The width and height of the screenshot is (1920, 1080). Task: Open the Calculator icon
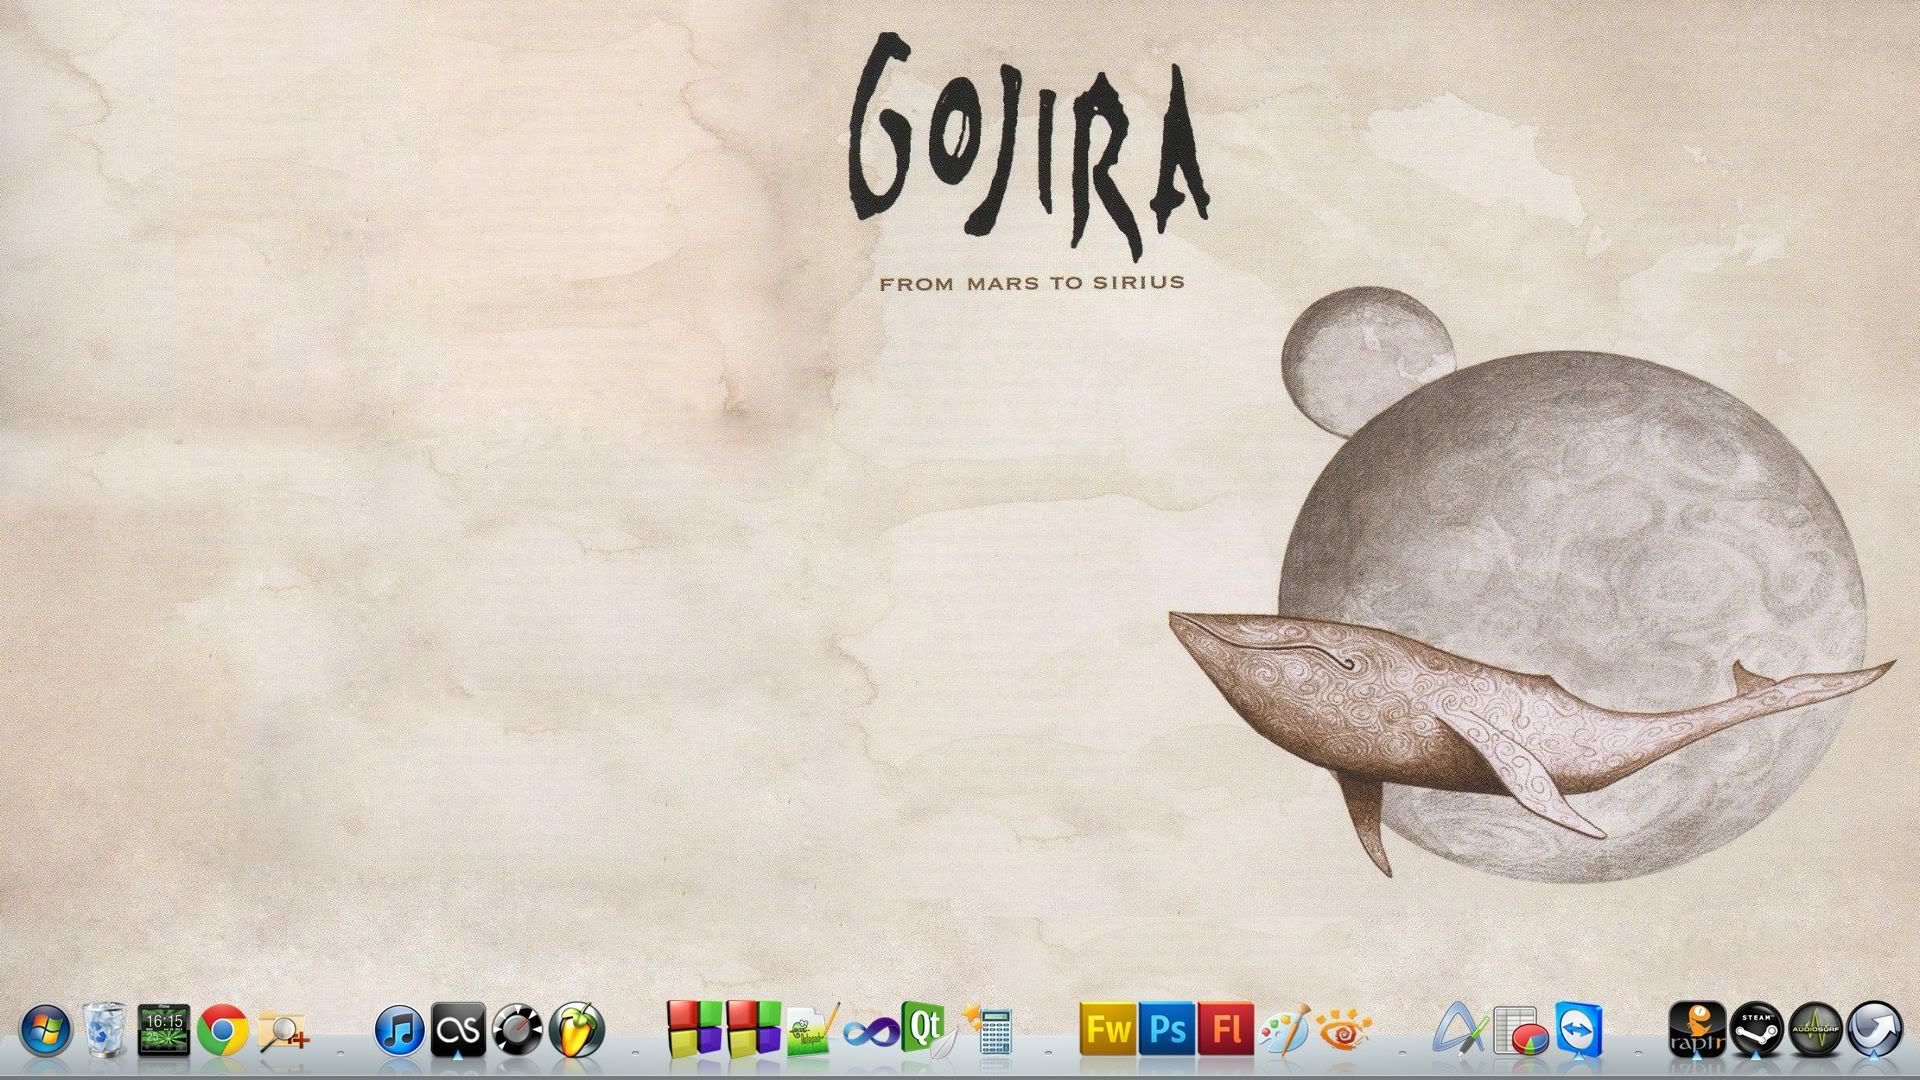pos(989,1030)
